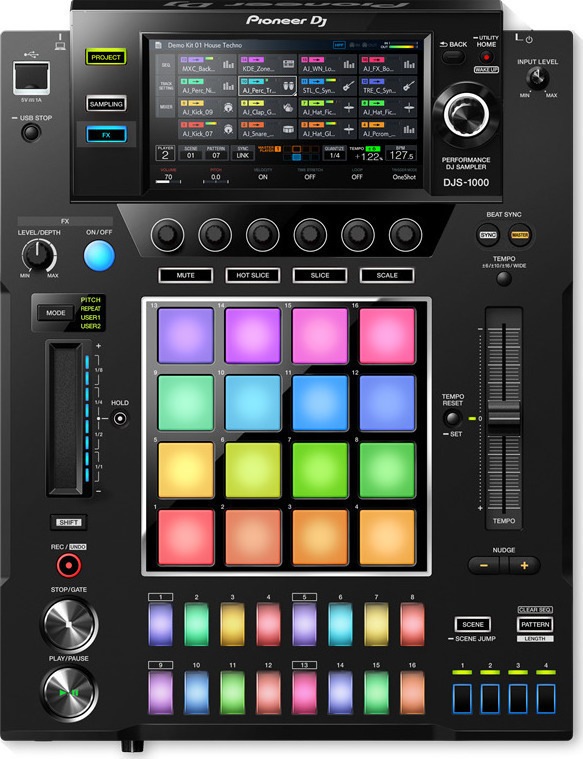Start playback with PLAY/PAUSE button
583x759 pixels.
point(69,692)
